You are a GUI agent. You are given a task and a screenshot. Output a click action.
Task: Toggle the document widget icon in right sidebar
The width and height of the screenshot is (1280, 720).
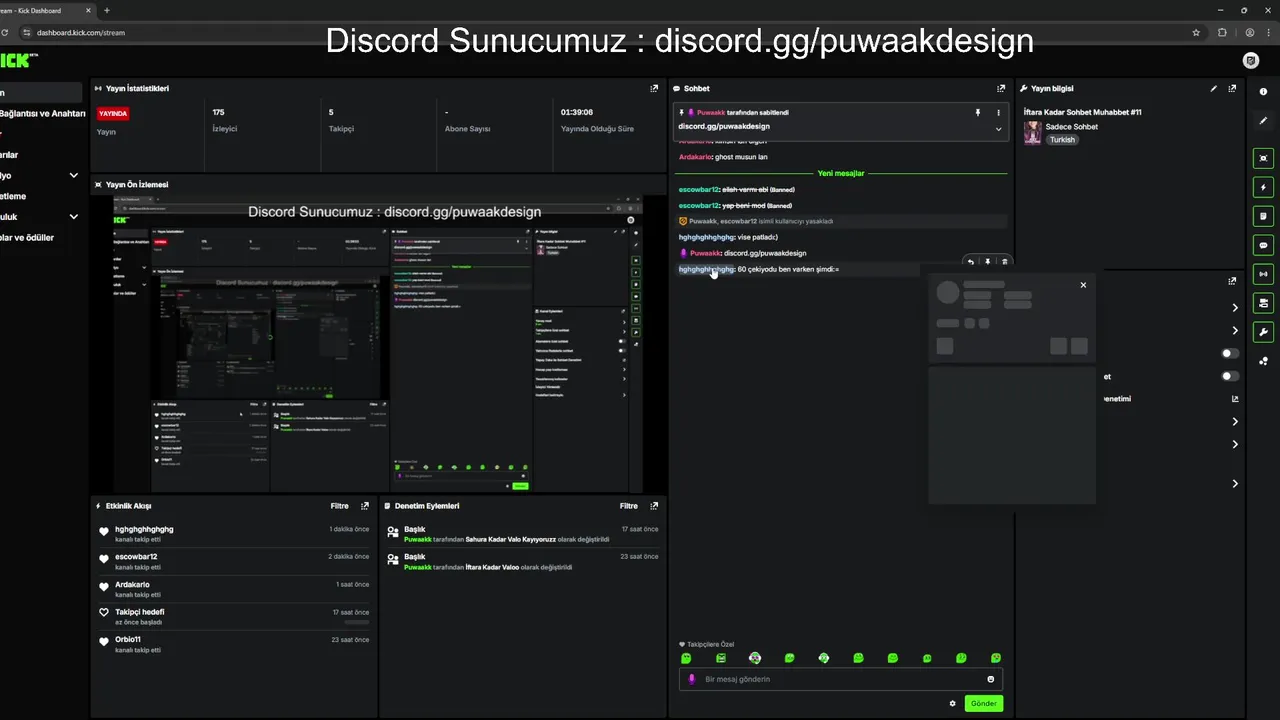(1264, 216)
